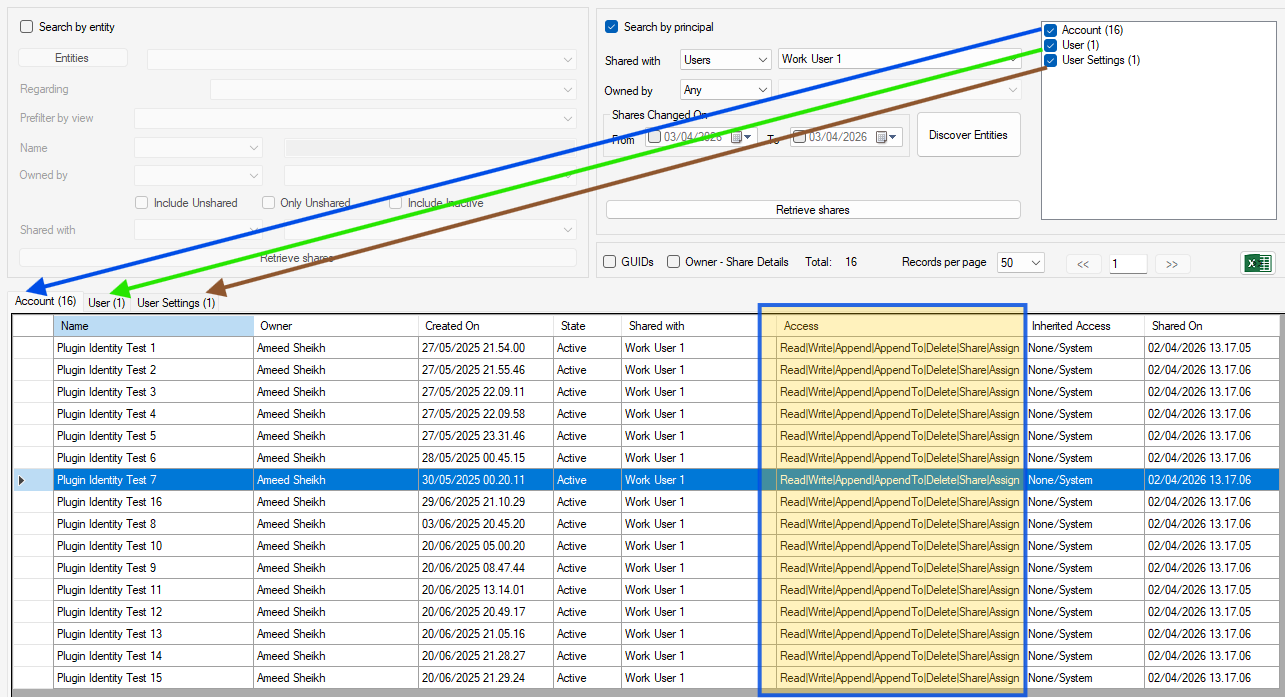Enable the Search by entity checkbox

coord(25,27)
